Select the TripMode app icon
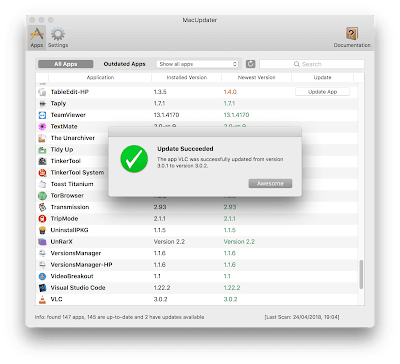The image size is (400, 364). click(42, 219)
